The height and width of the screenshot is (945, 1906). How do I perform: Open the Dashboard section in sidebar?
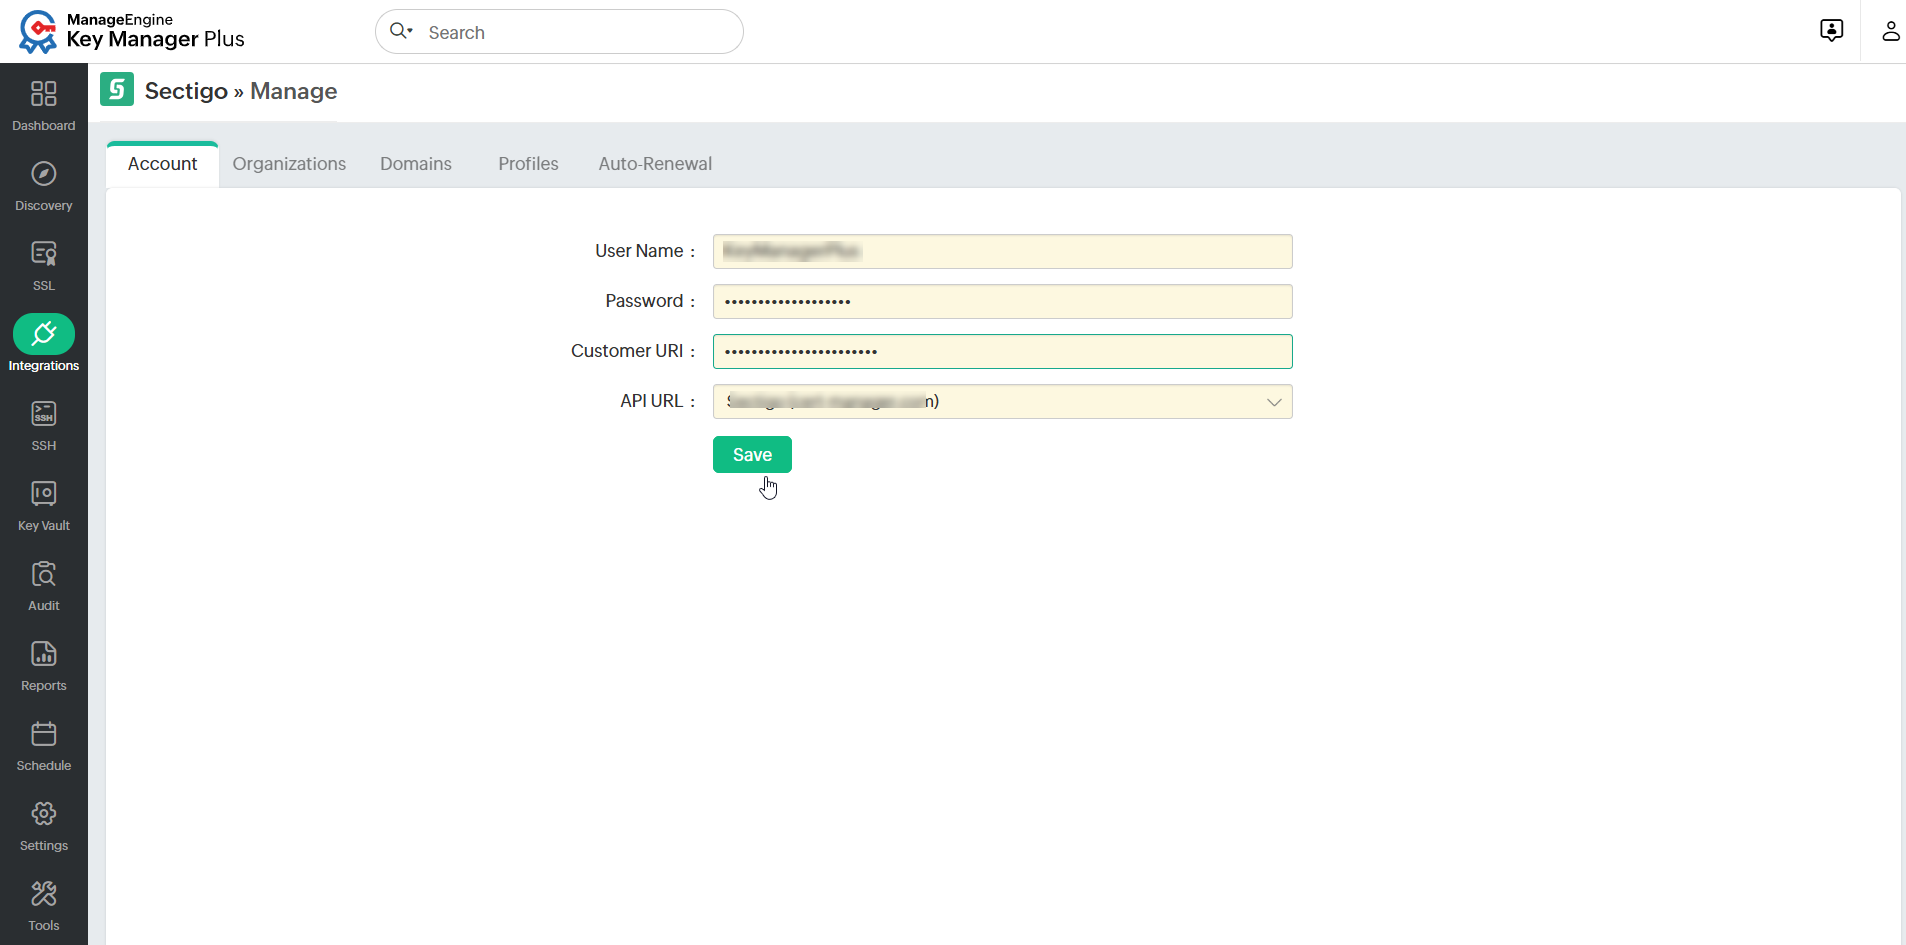(x=44, y=104)
